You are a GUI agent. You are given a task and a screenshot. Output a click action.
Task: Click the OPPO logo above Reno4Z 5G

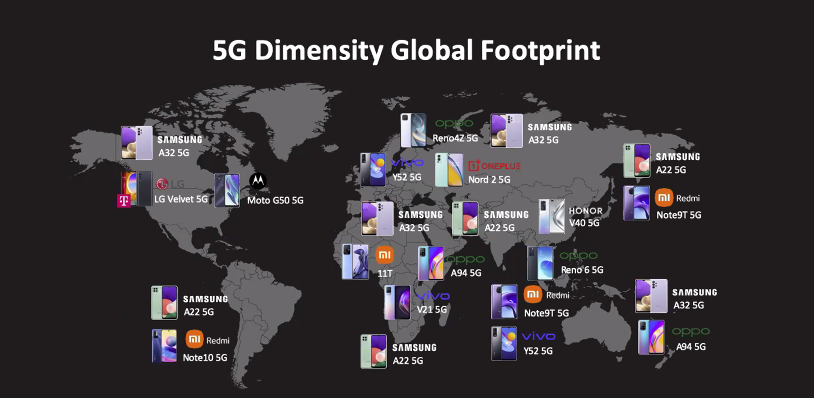(454, 123)
